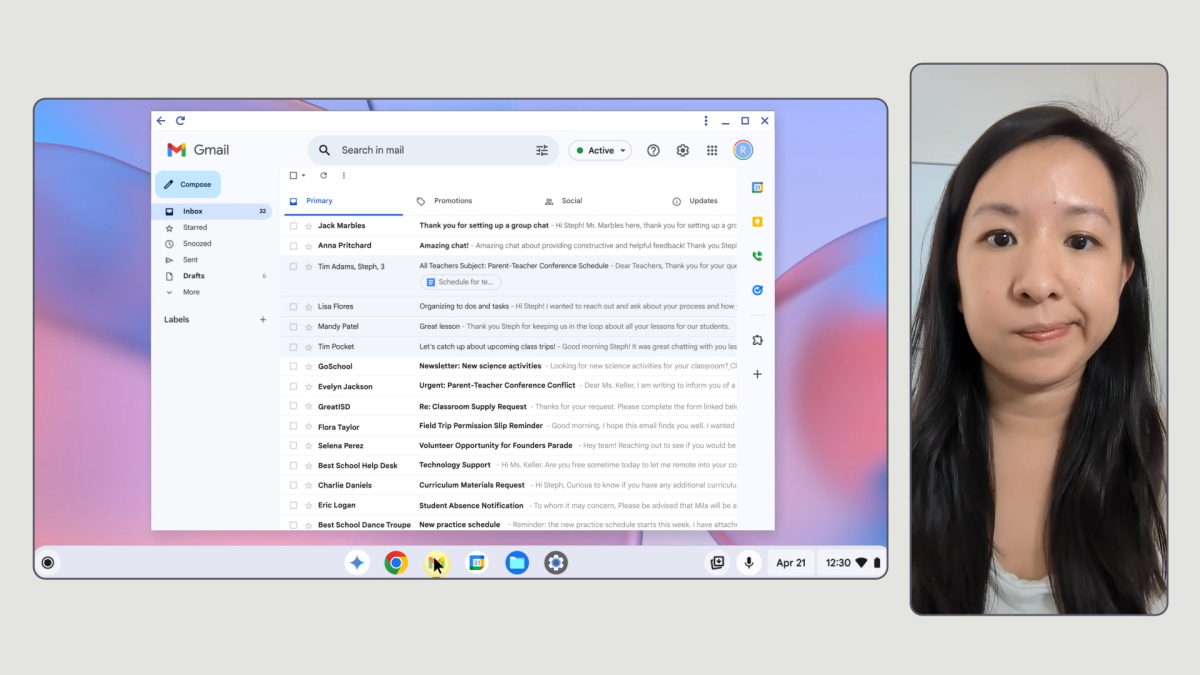Image resolution: width=1200 pixels, height=675 pixels.
Task: Click the Help question mark icon
Action: coord(653,151)
